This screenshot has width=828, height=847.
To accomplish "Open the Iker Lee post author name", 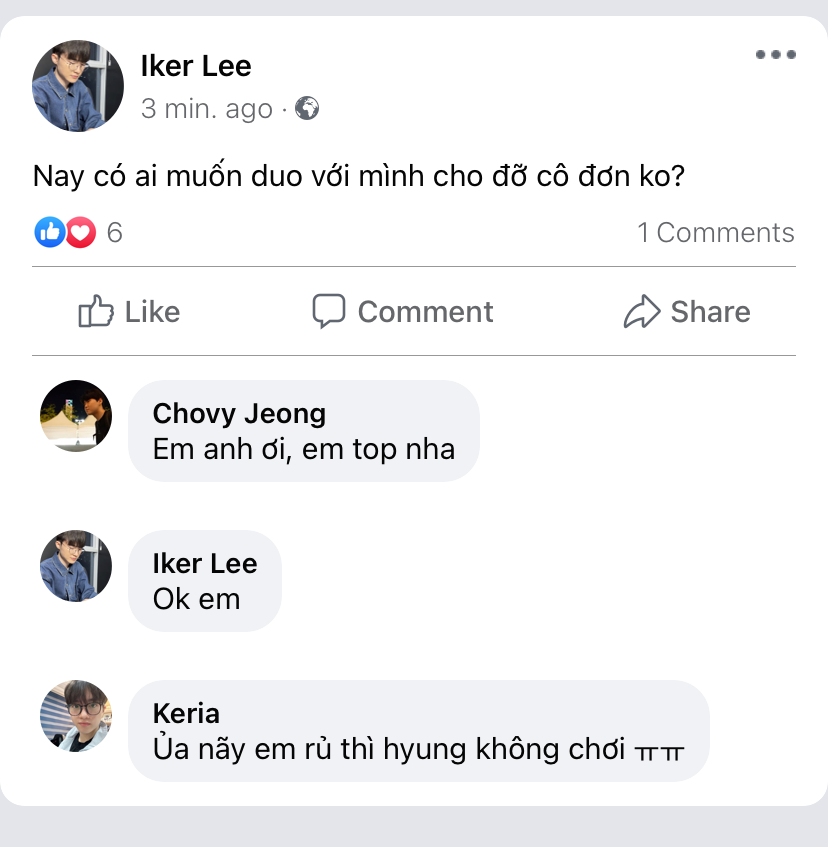I will pyautogui.click(x=196, y=67).
